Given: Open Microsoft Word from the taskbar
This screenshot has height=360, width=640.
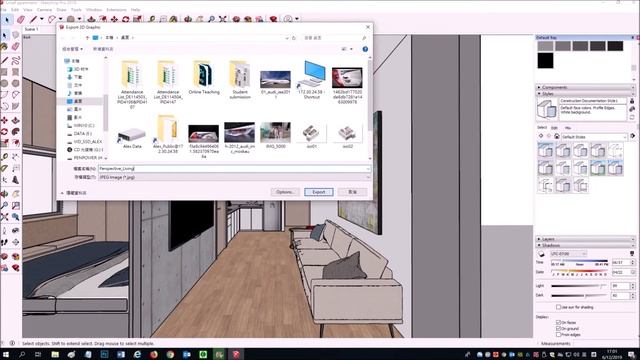Looking at the screenshot, I should pos(121,355).
